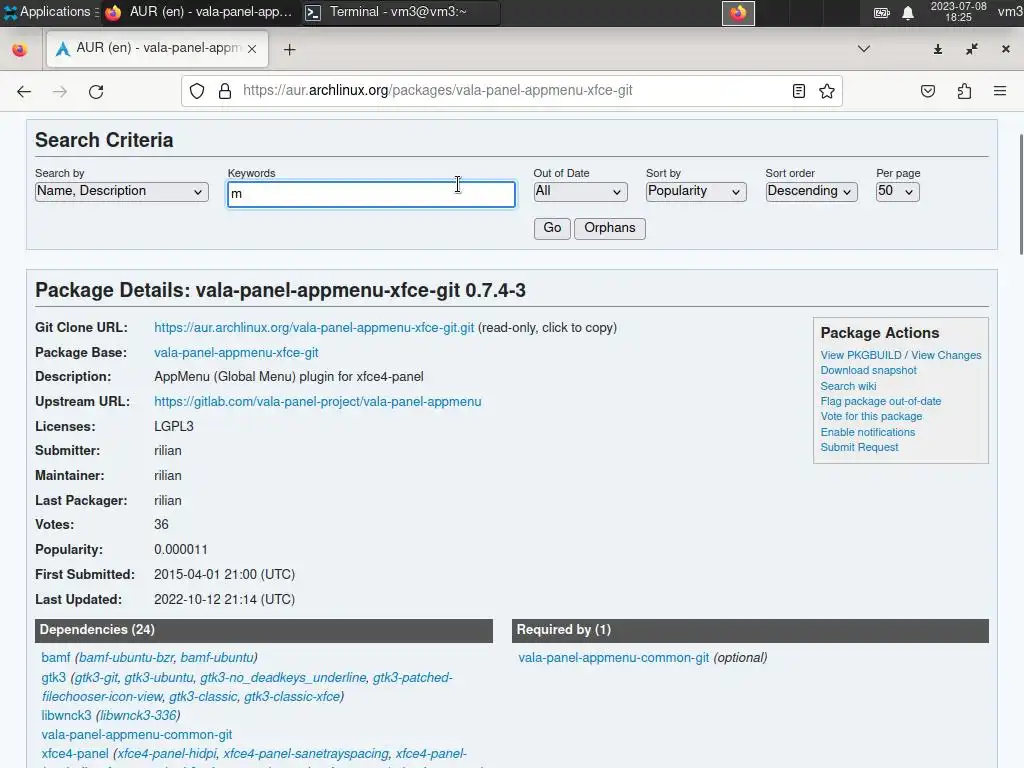1024x768 pixels.
Task: Close the AUR vala-panel-appmenu tab
Action: 252,49
